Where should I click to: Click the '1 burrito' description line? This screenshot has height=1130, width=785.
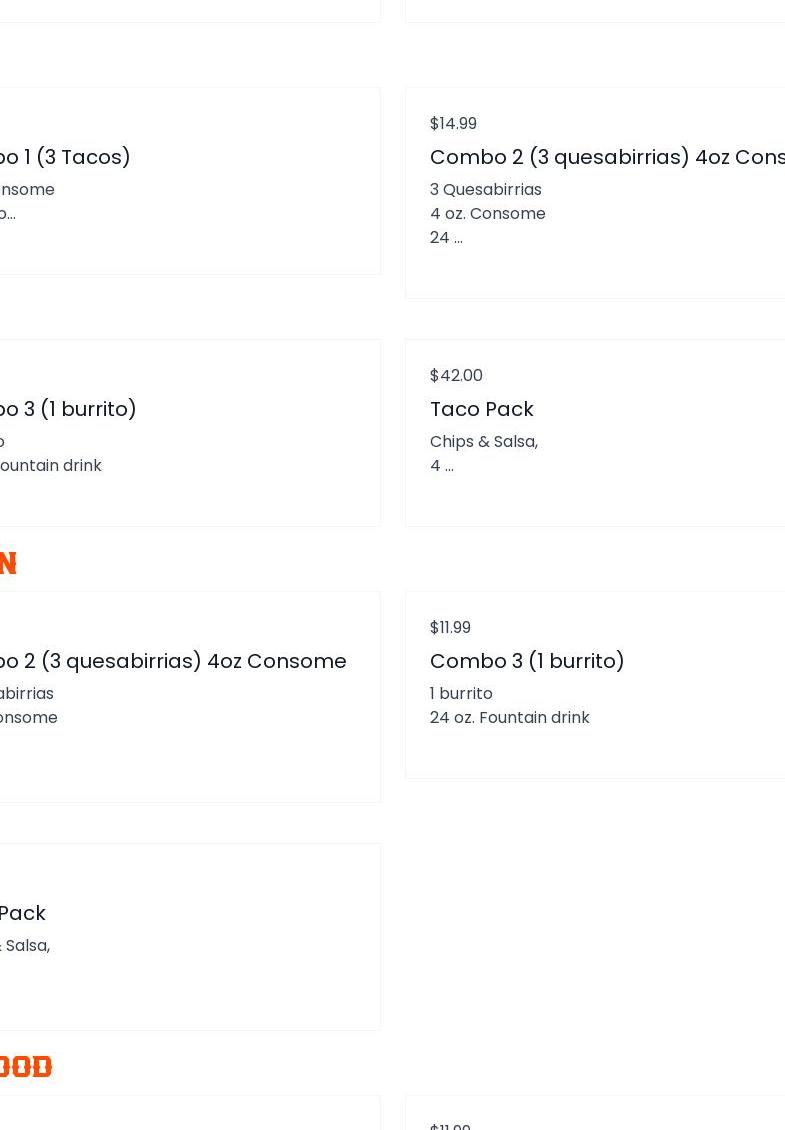point(461,693)
